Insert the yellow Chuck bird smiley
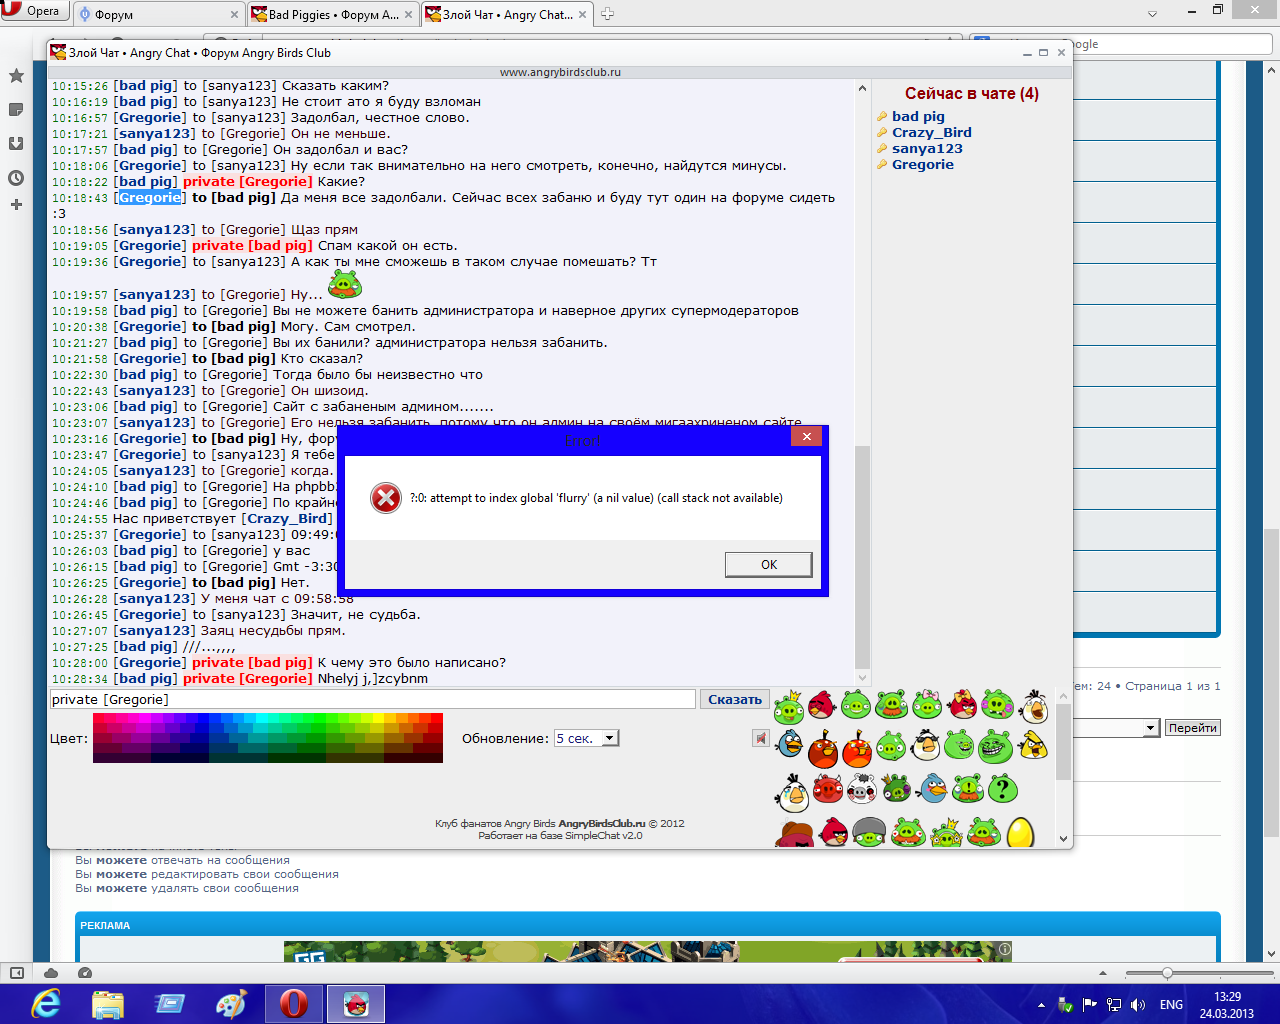The width and height of the screenshot is (1280, 1024). (x=1033, y=745)
